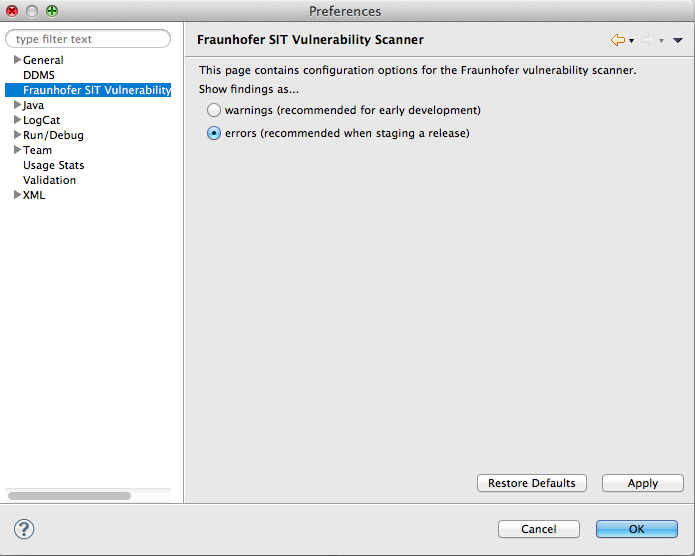Open the Usage Stats preference page
Screen dimensions: 695x556
[53, 165]
